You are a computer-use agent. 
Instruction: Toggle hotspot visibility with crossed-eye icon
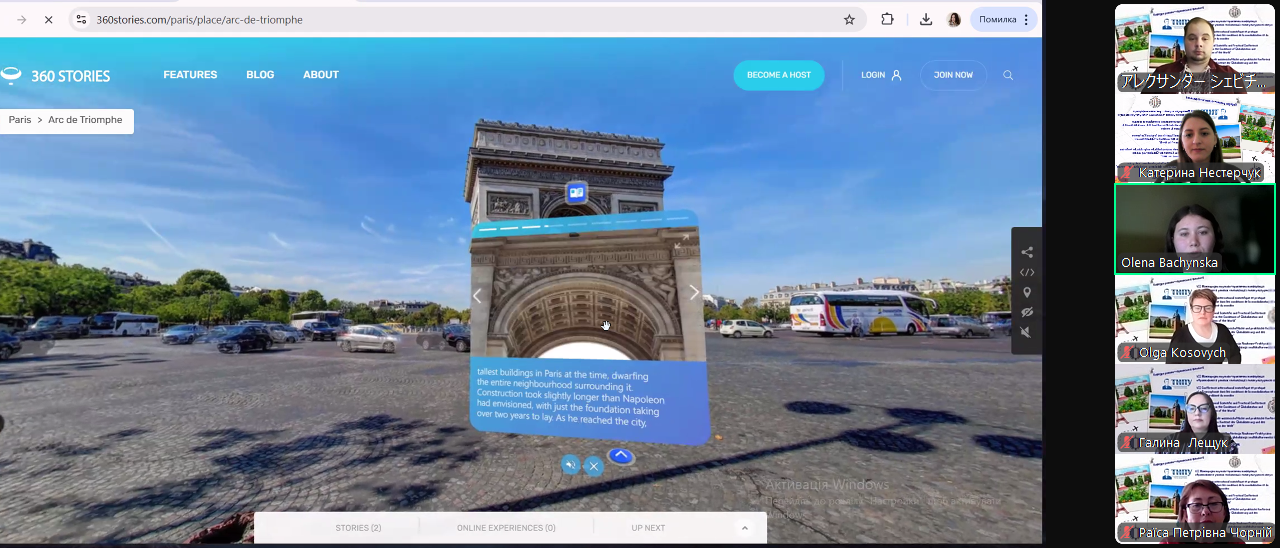[x=1027, y=312]
